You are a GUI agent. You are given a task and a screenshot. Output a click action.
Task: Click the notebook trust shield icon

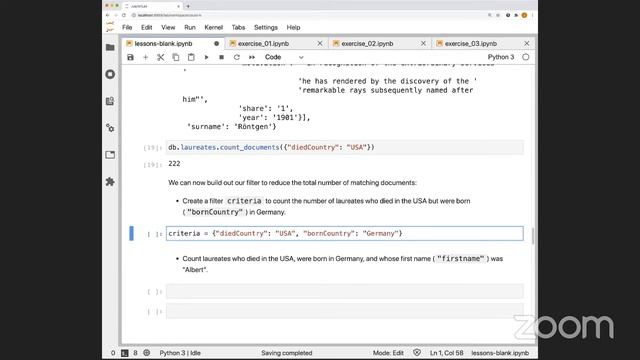[x=417, y=353]
